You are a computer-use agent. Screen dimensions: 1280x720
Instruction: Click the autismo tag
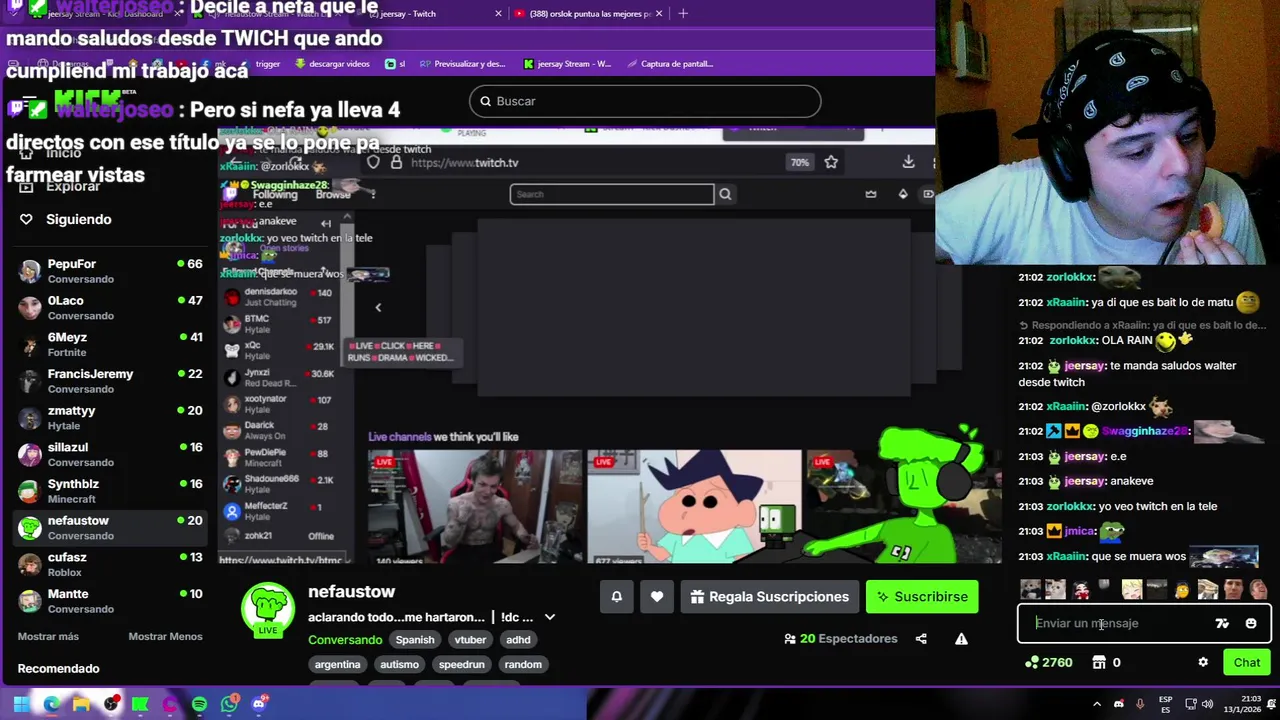(x=399, y=664)
